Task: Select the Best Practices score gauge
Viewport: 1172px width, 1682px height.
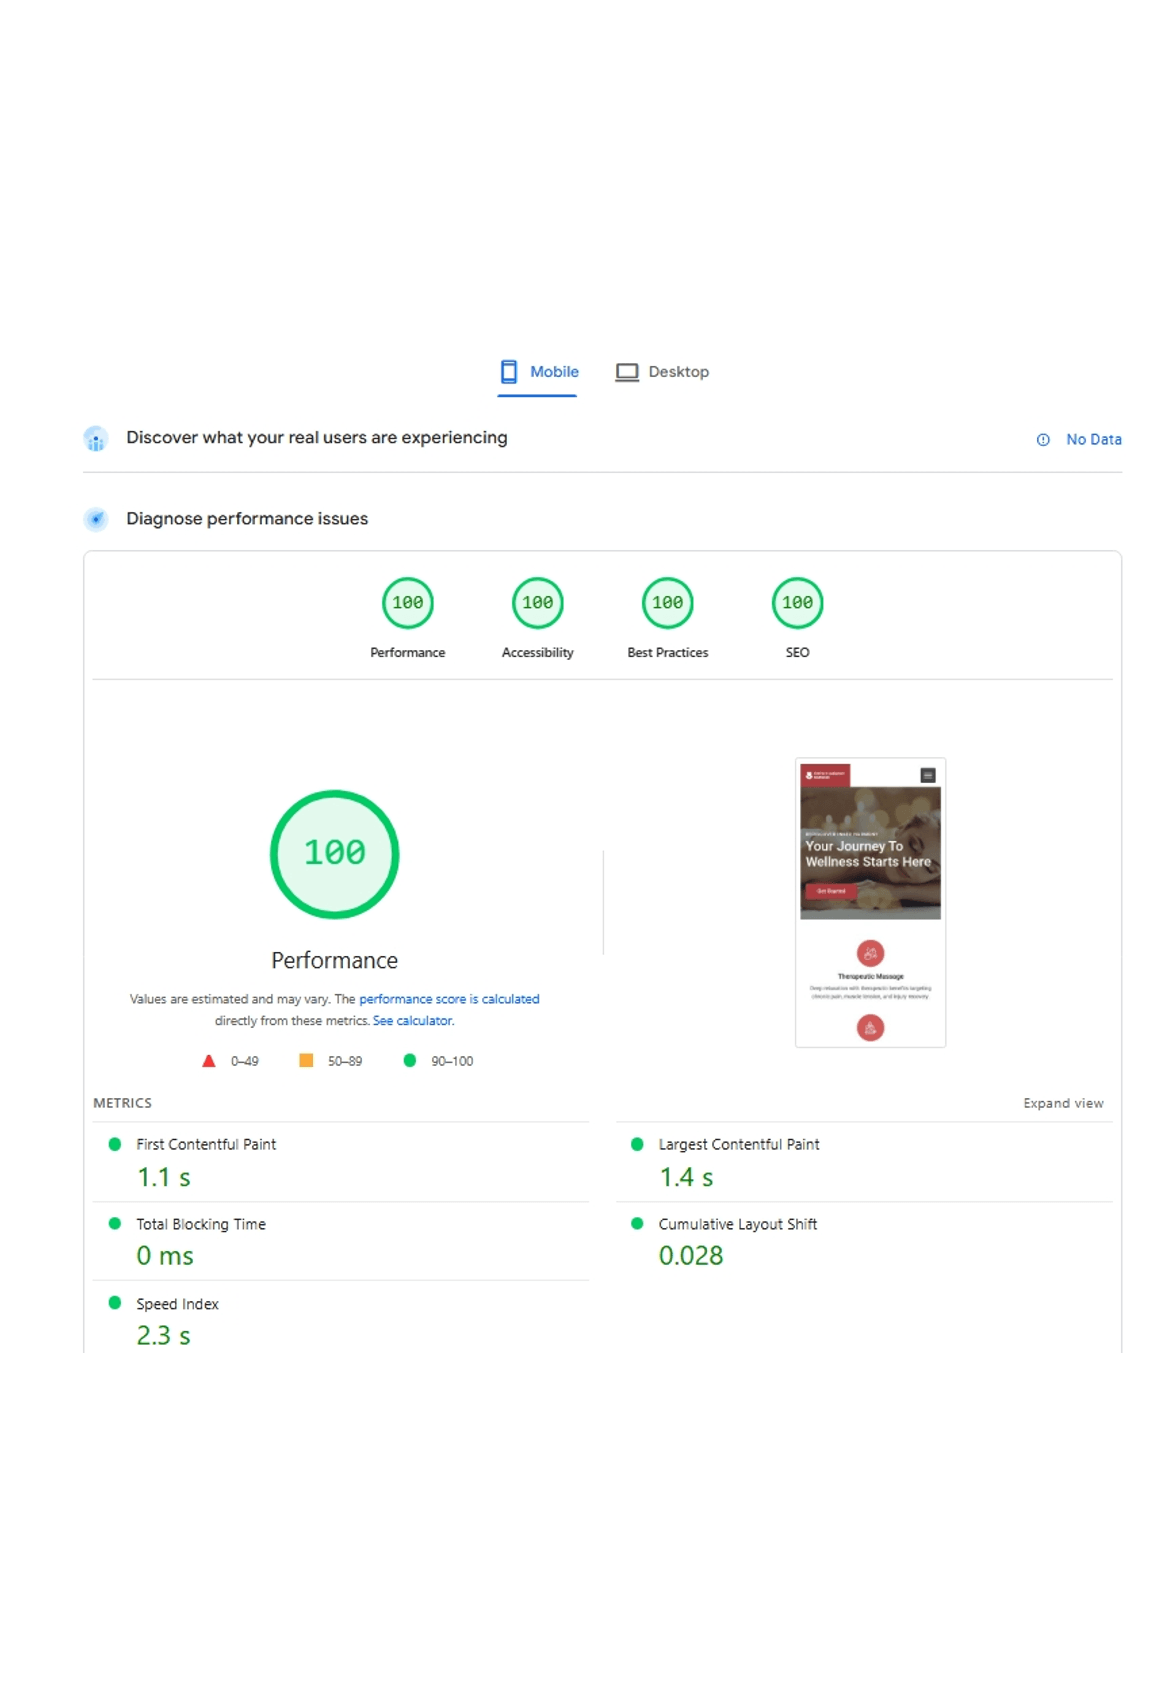Action: pyautogui.click(x=668, y=604)
